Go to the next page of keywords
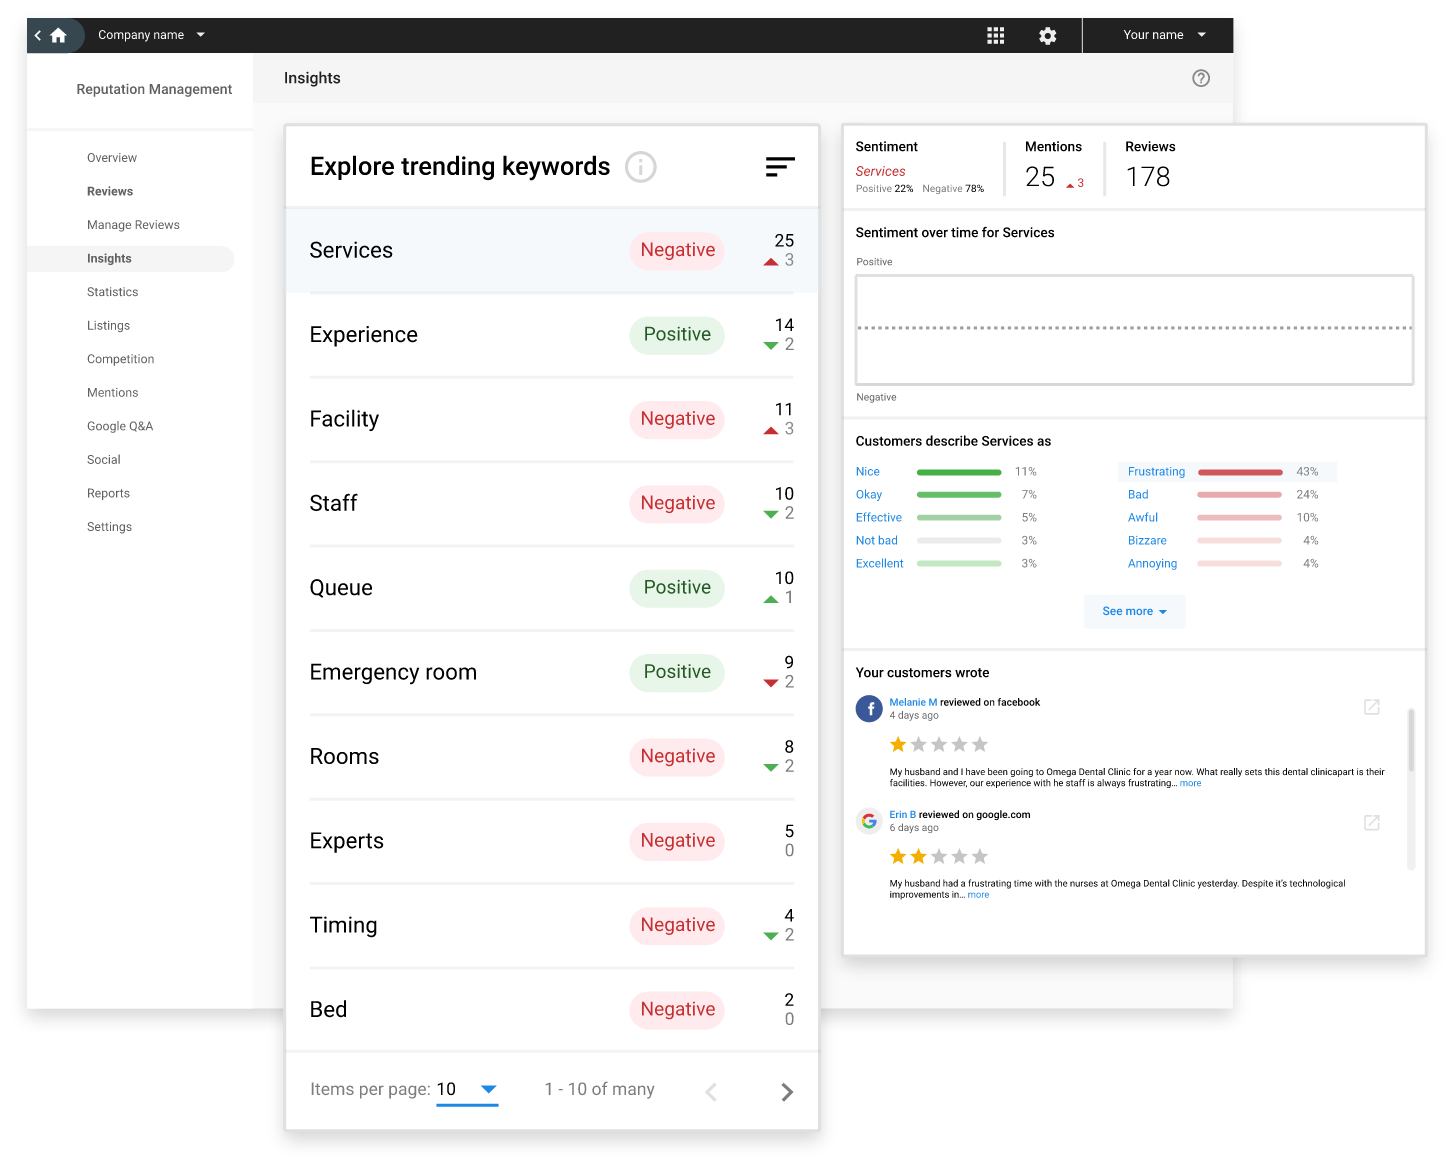The image size is (1454, 1168). click(787, 1091)
